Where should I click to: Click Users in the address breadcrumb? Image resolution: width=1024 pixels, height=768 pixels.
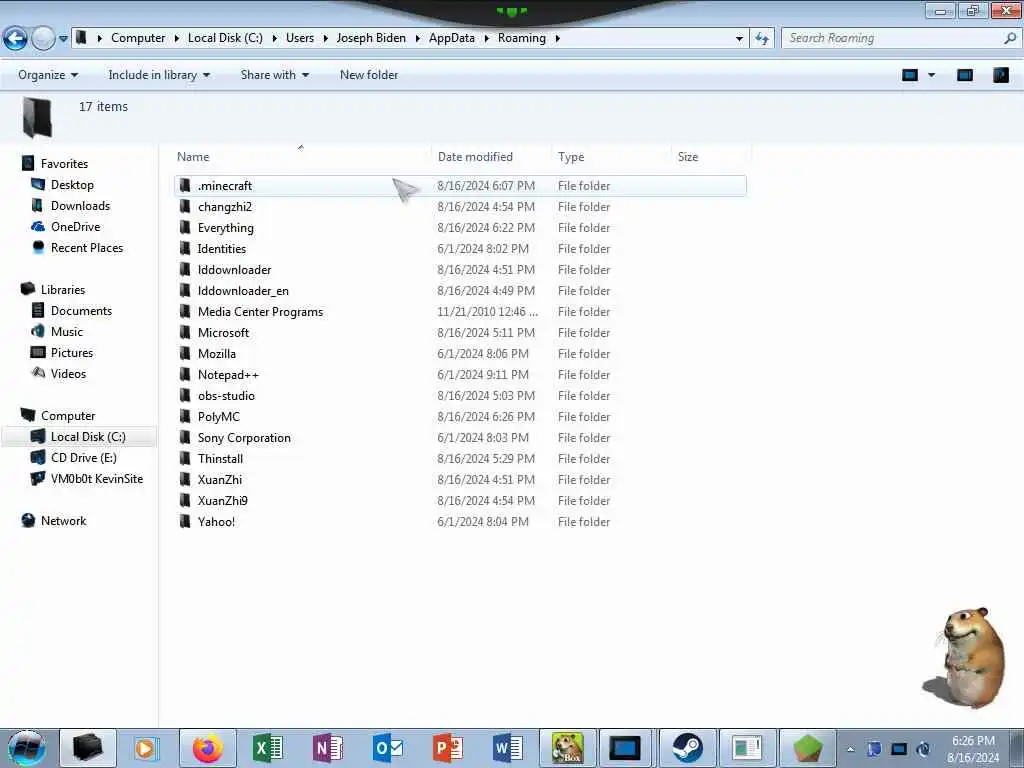[300, 38]
